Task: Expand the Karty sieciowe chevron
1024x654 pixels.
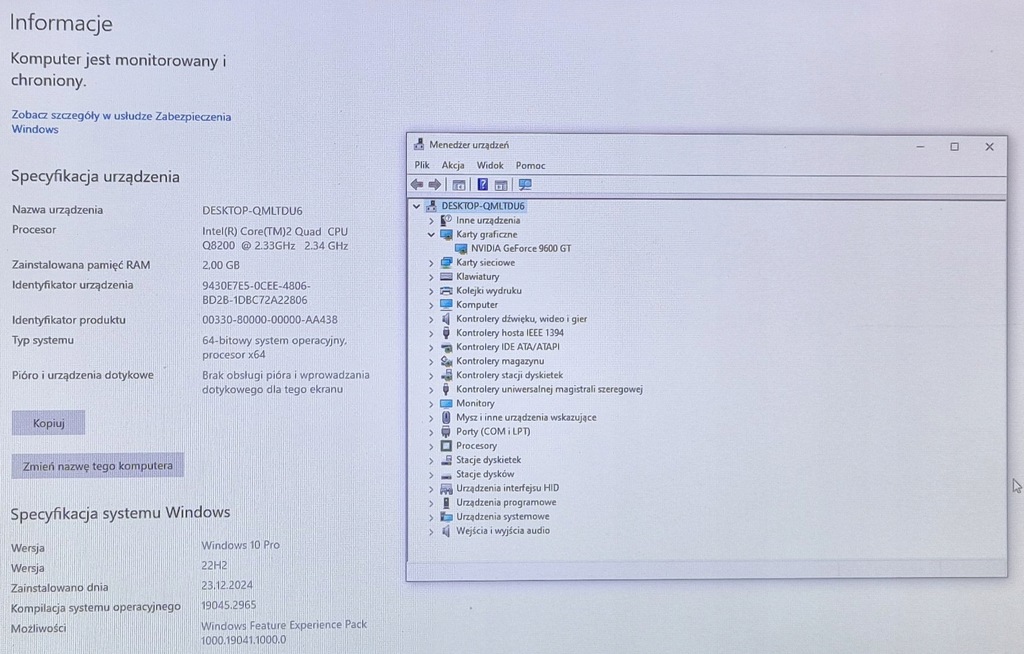Action: [x=431, y=263]
